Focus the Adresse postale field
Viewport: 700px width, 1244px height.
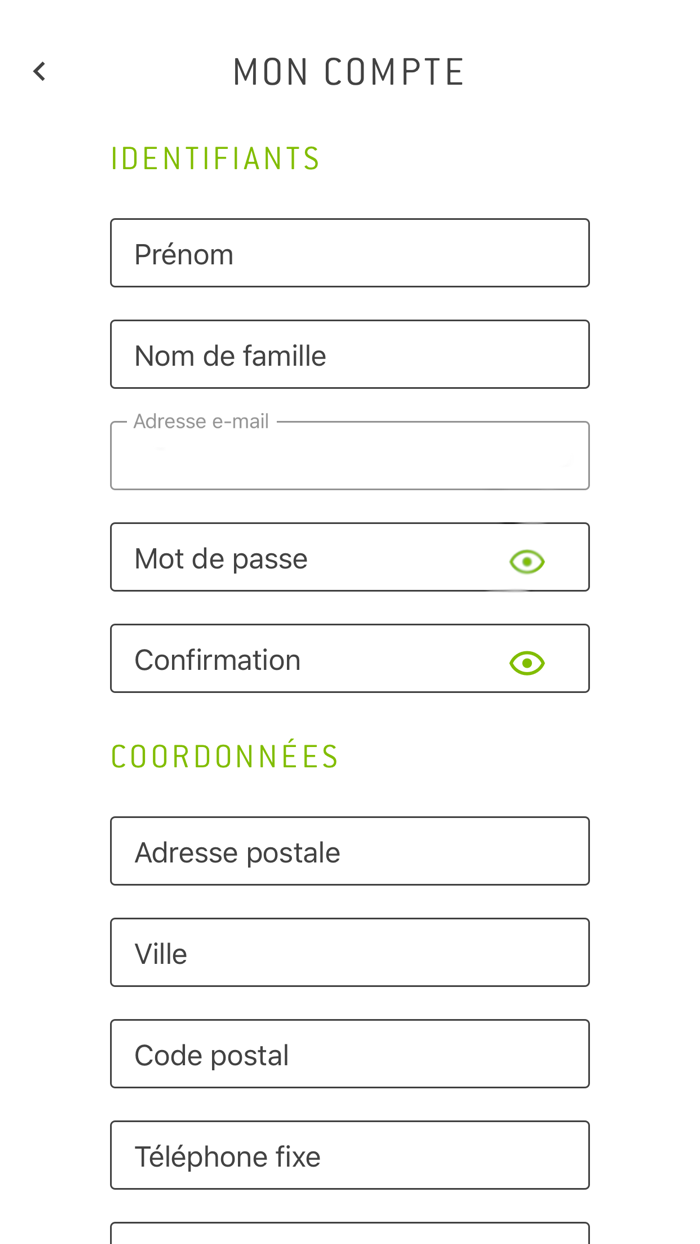tap(350, 852)
